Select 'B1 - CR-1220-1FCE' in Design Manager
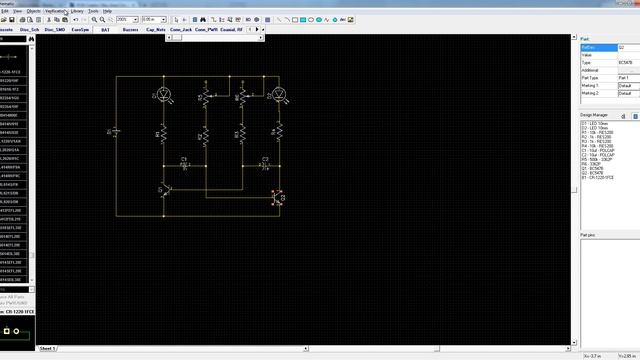The image size is (640, 360). click(x=597, y=178)
